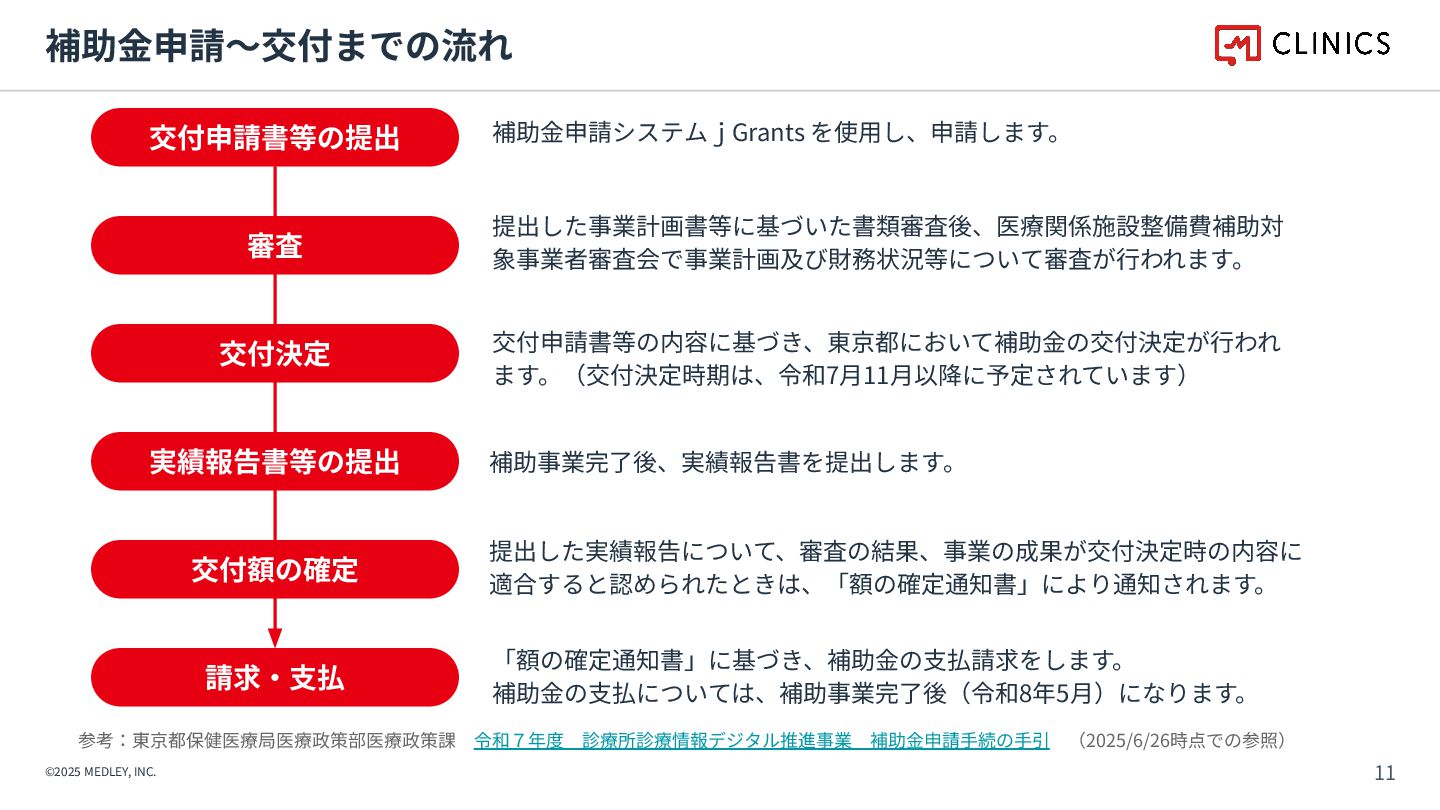1440x810 pixels.
Task: Open the 令和7年度 補助金申請手続の手引 link
Action: 762,741
